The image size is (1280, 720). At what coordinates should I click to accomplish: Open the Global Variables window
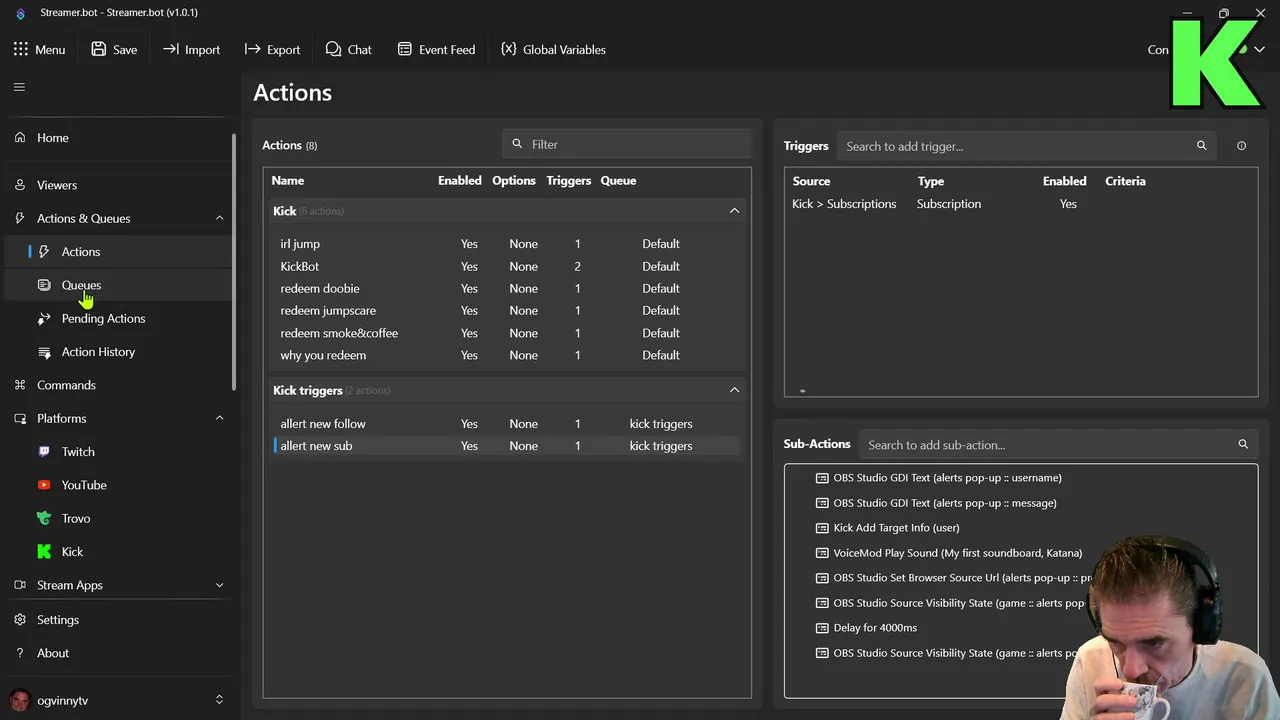553,50
